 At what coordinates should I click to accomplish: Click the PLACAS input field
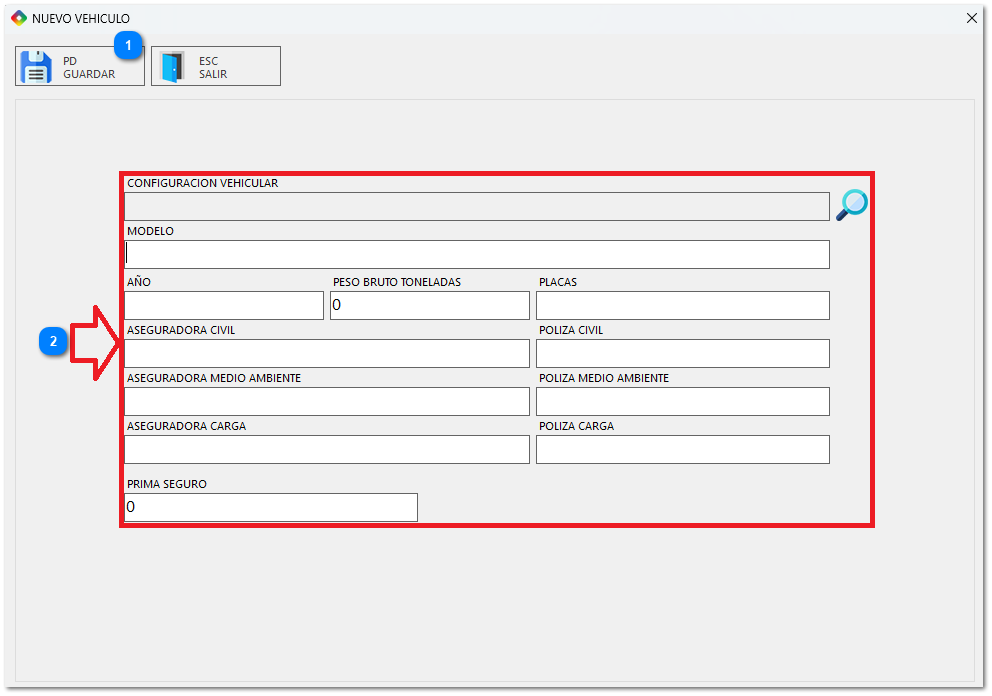click(682, 305)
